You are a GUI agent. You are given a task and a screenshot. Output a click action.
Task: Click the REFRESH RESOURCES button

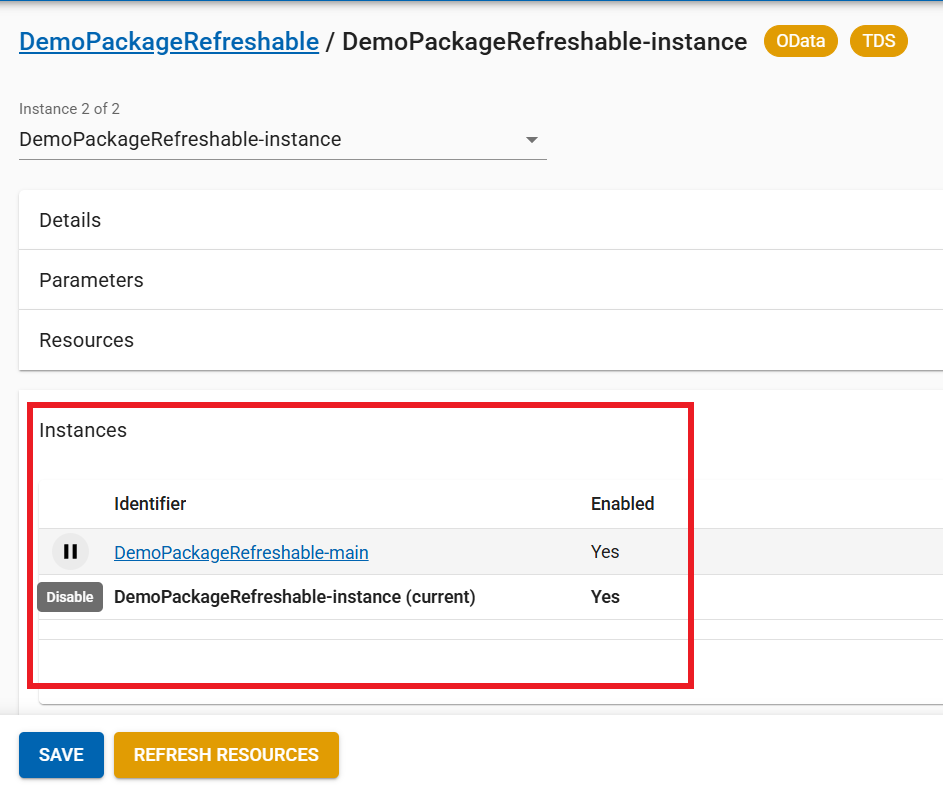tap(226, 755)
